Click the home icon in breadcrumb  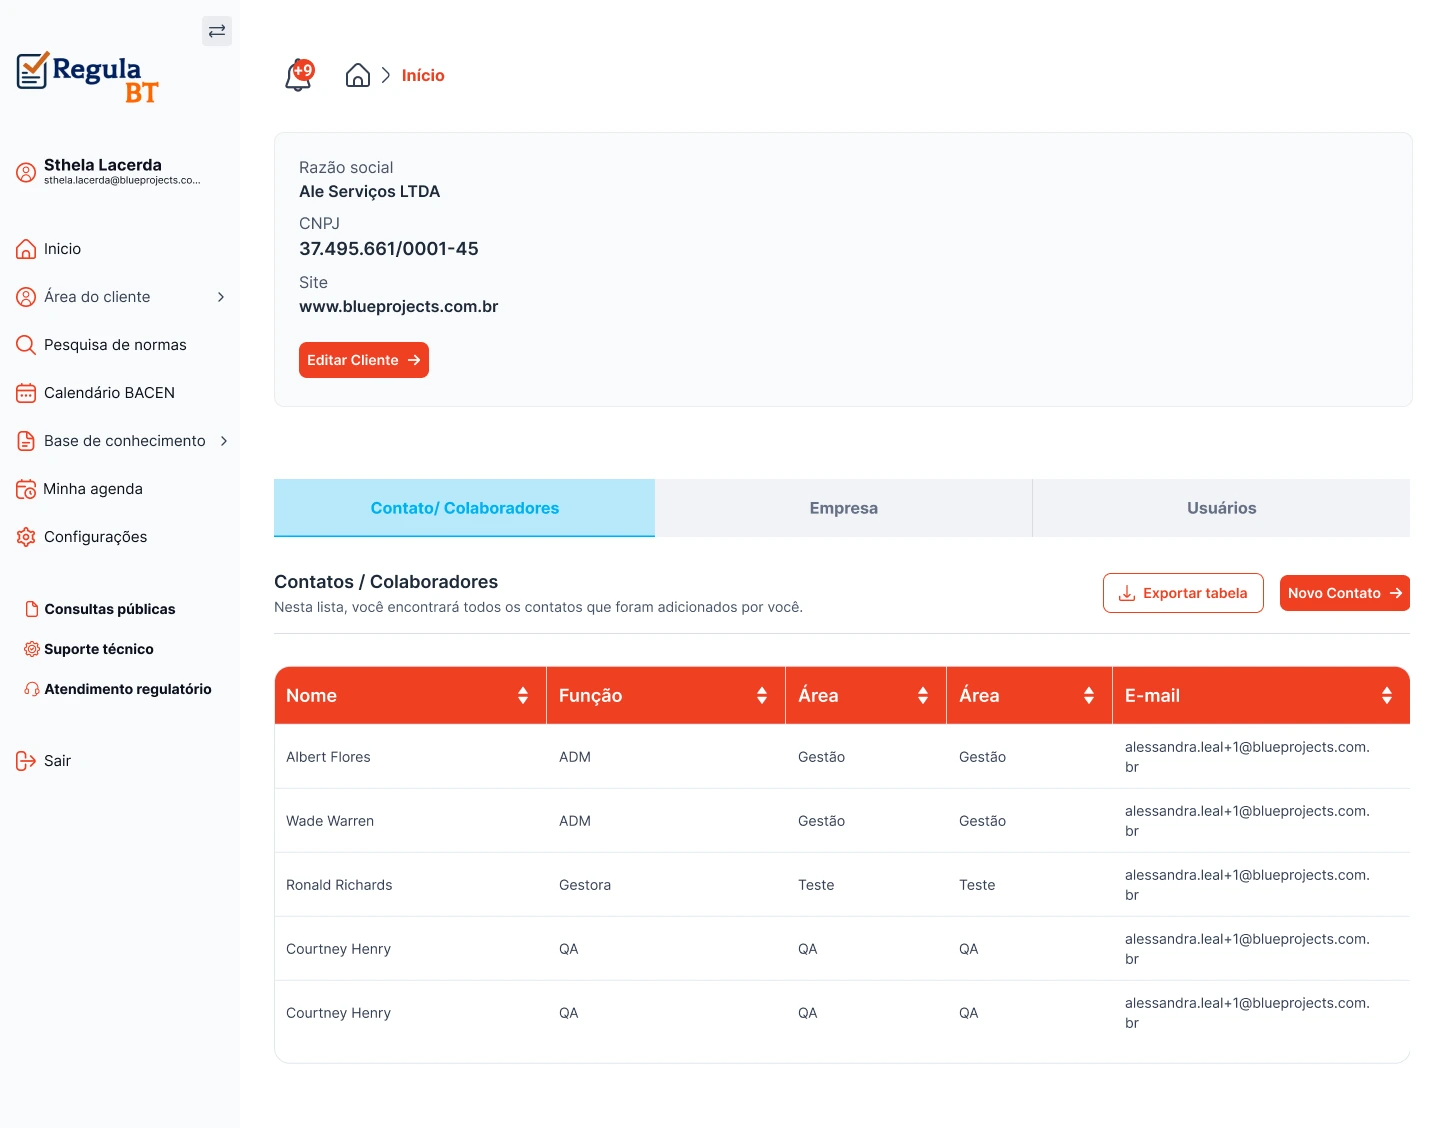point(358,76)
